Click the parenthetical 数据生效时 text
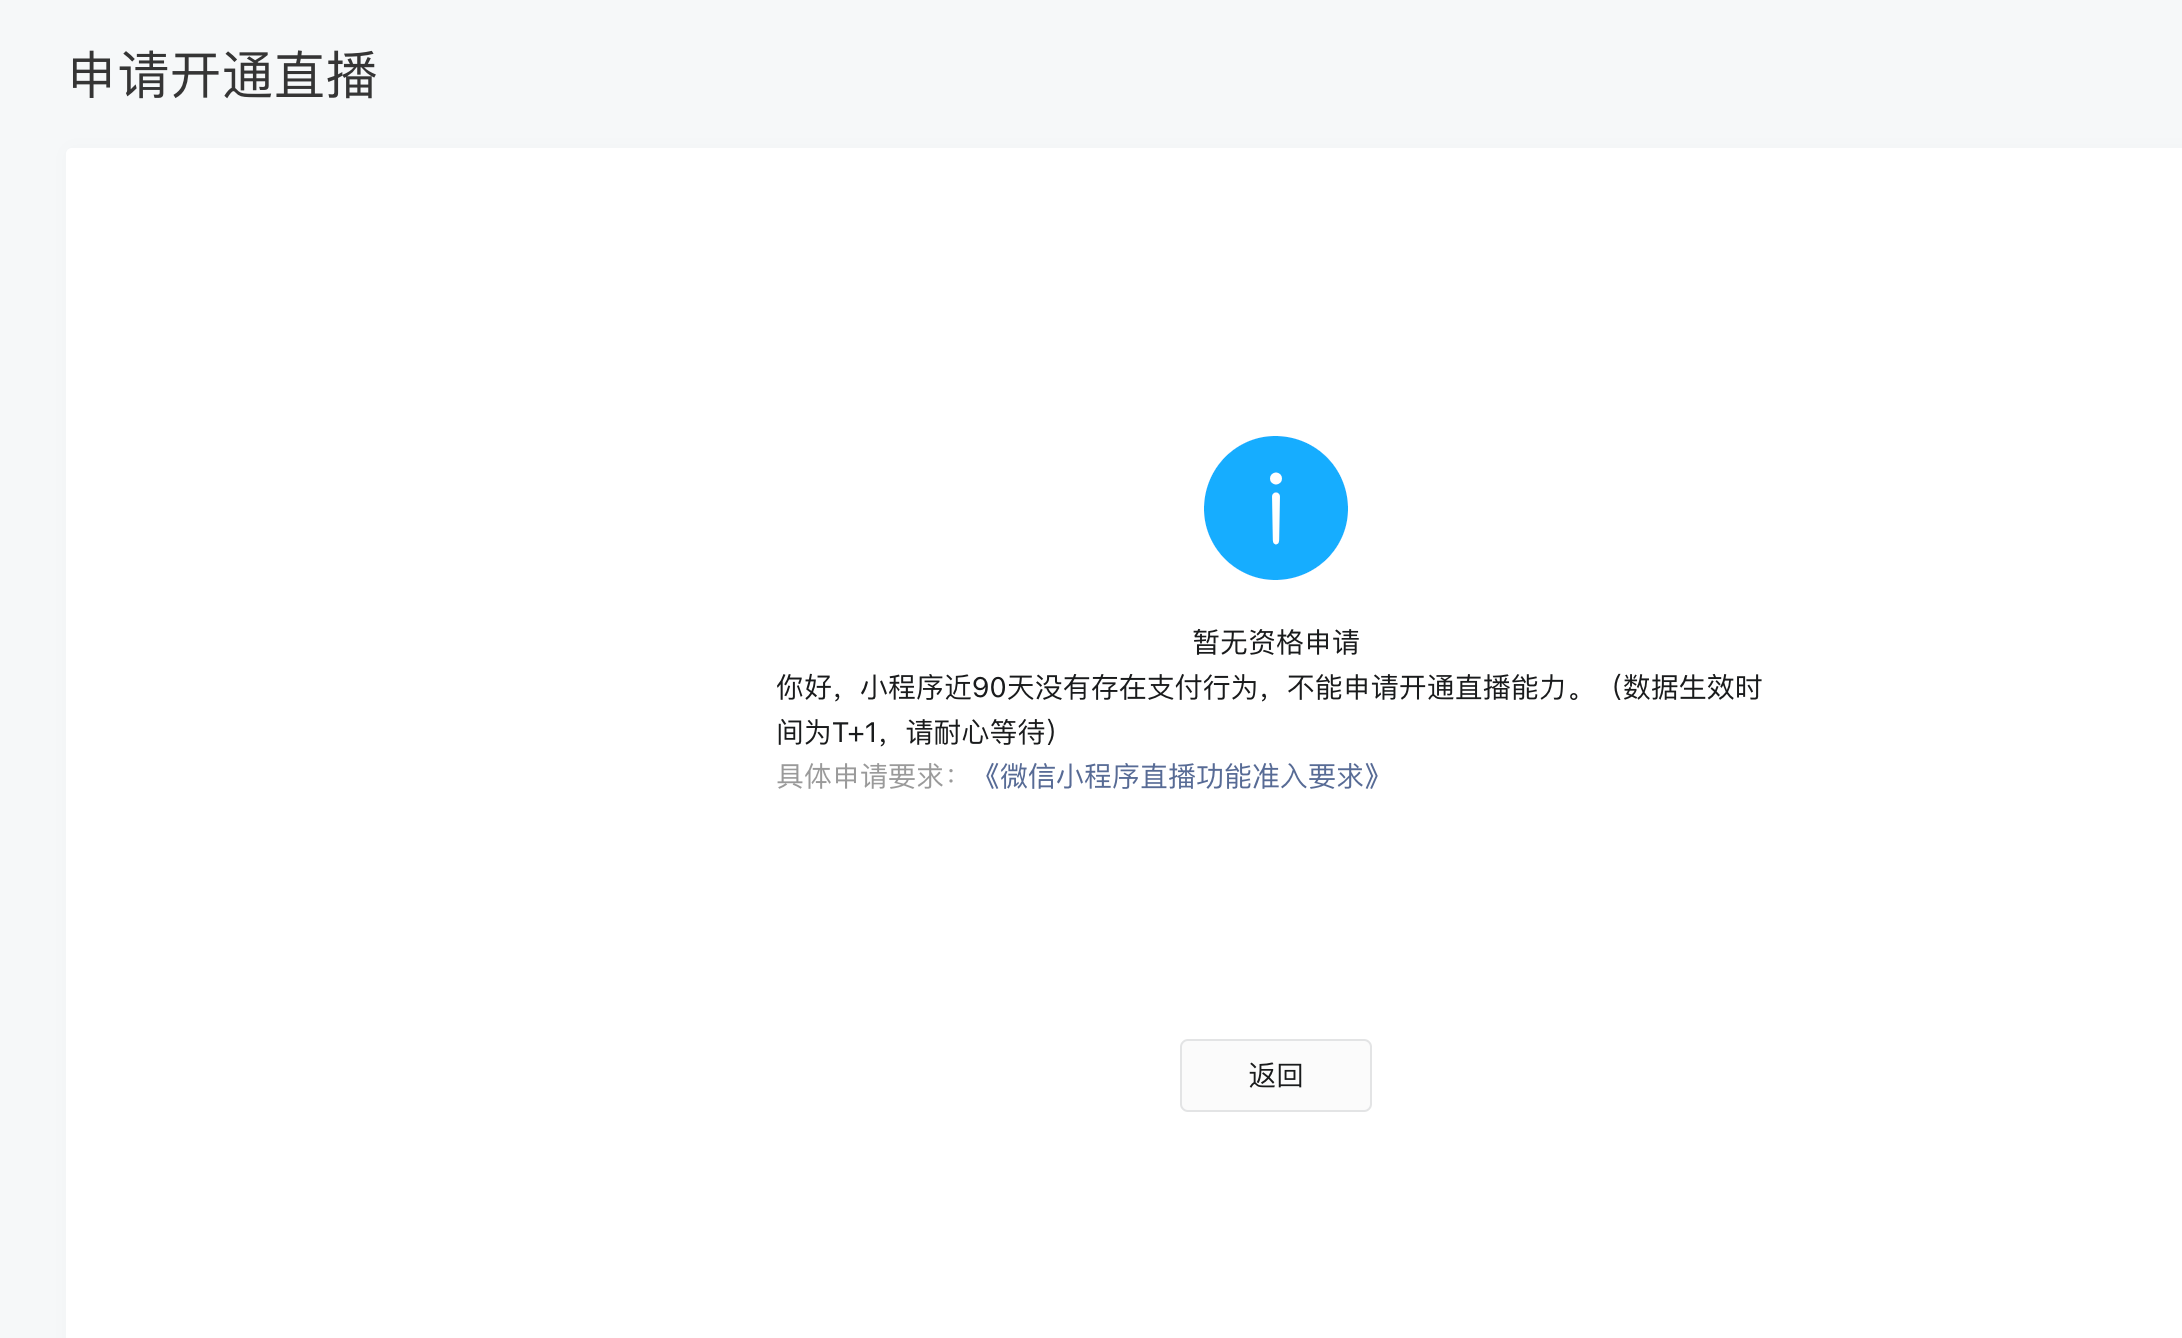2182x1338 pixels. point(1690,688)
